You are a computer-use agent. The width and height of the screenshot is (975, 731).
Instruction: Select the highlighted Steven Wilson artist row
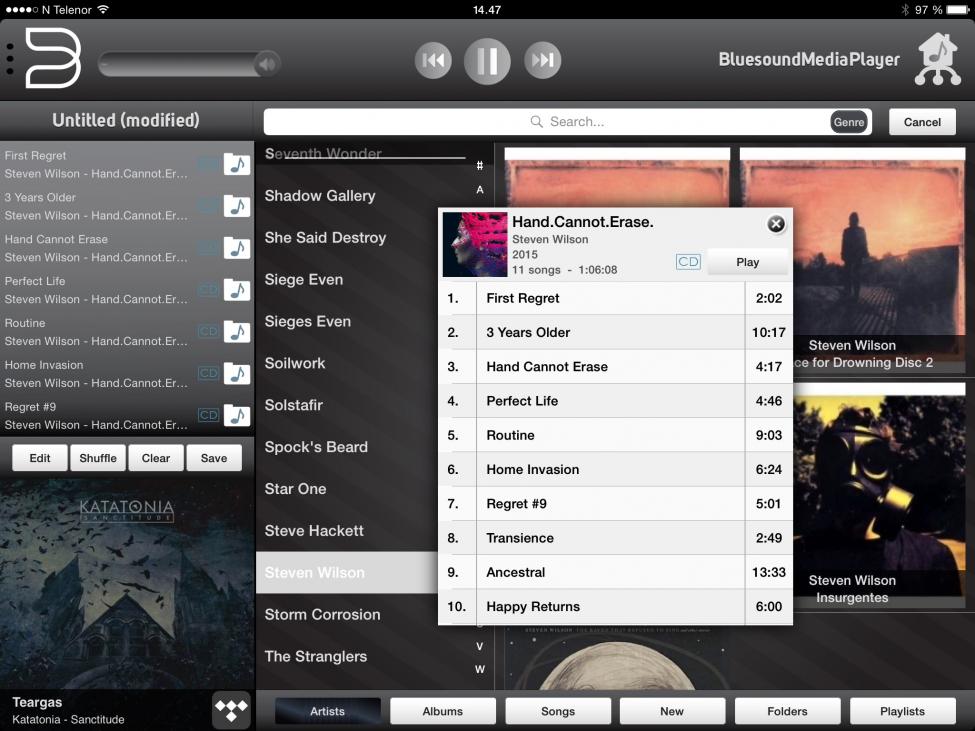[347, 572]
